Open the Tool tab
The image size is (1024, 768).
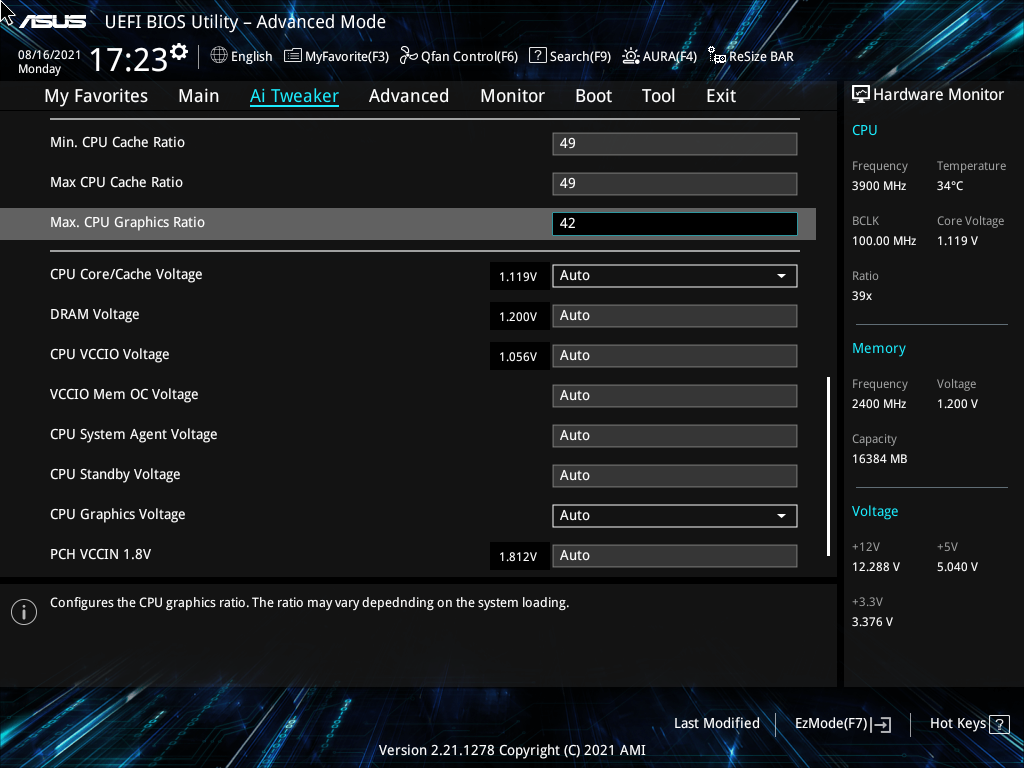[x=658, y=96]
